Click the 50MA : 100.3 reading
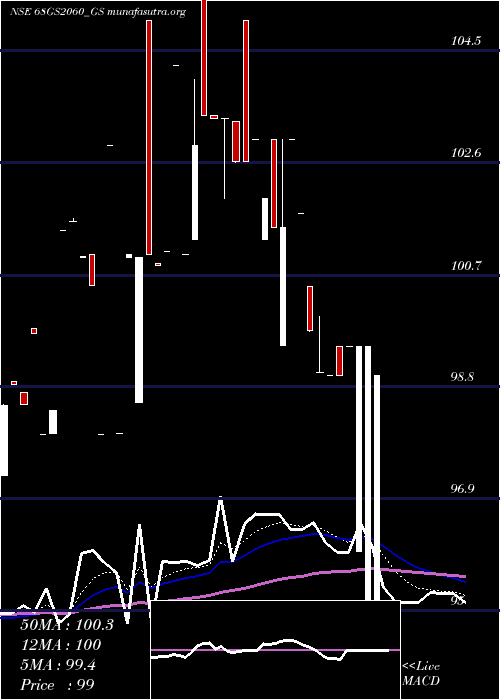The width and height of the screenshot is (500, 700). tap(67, 625)
